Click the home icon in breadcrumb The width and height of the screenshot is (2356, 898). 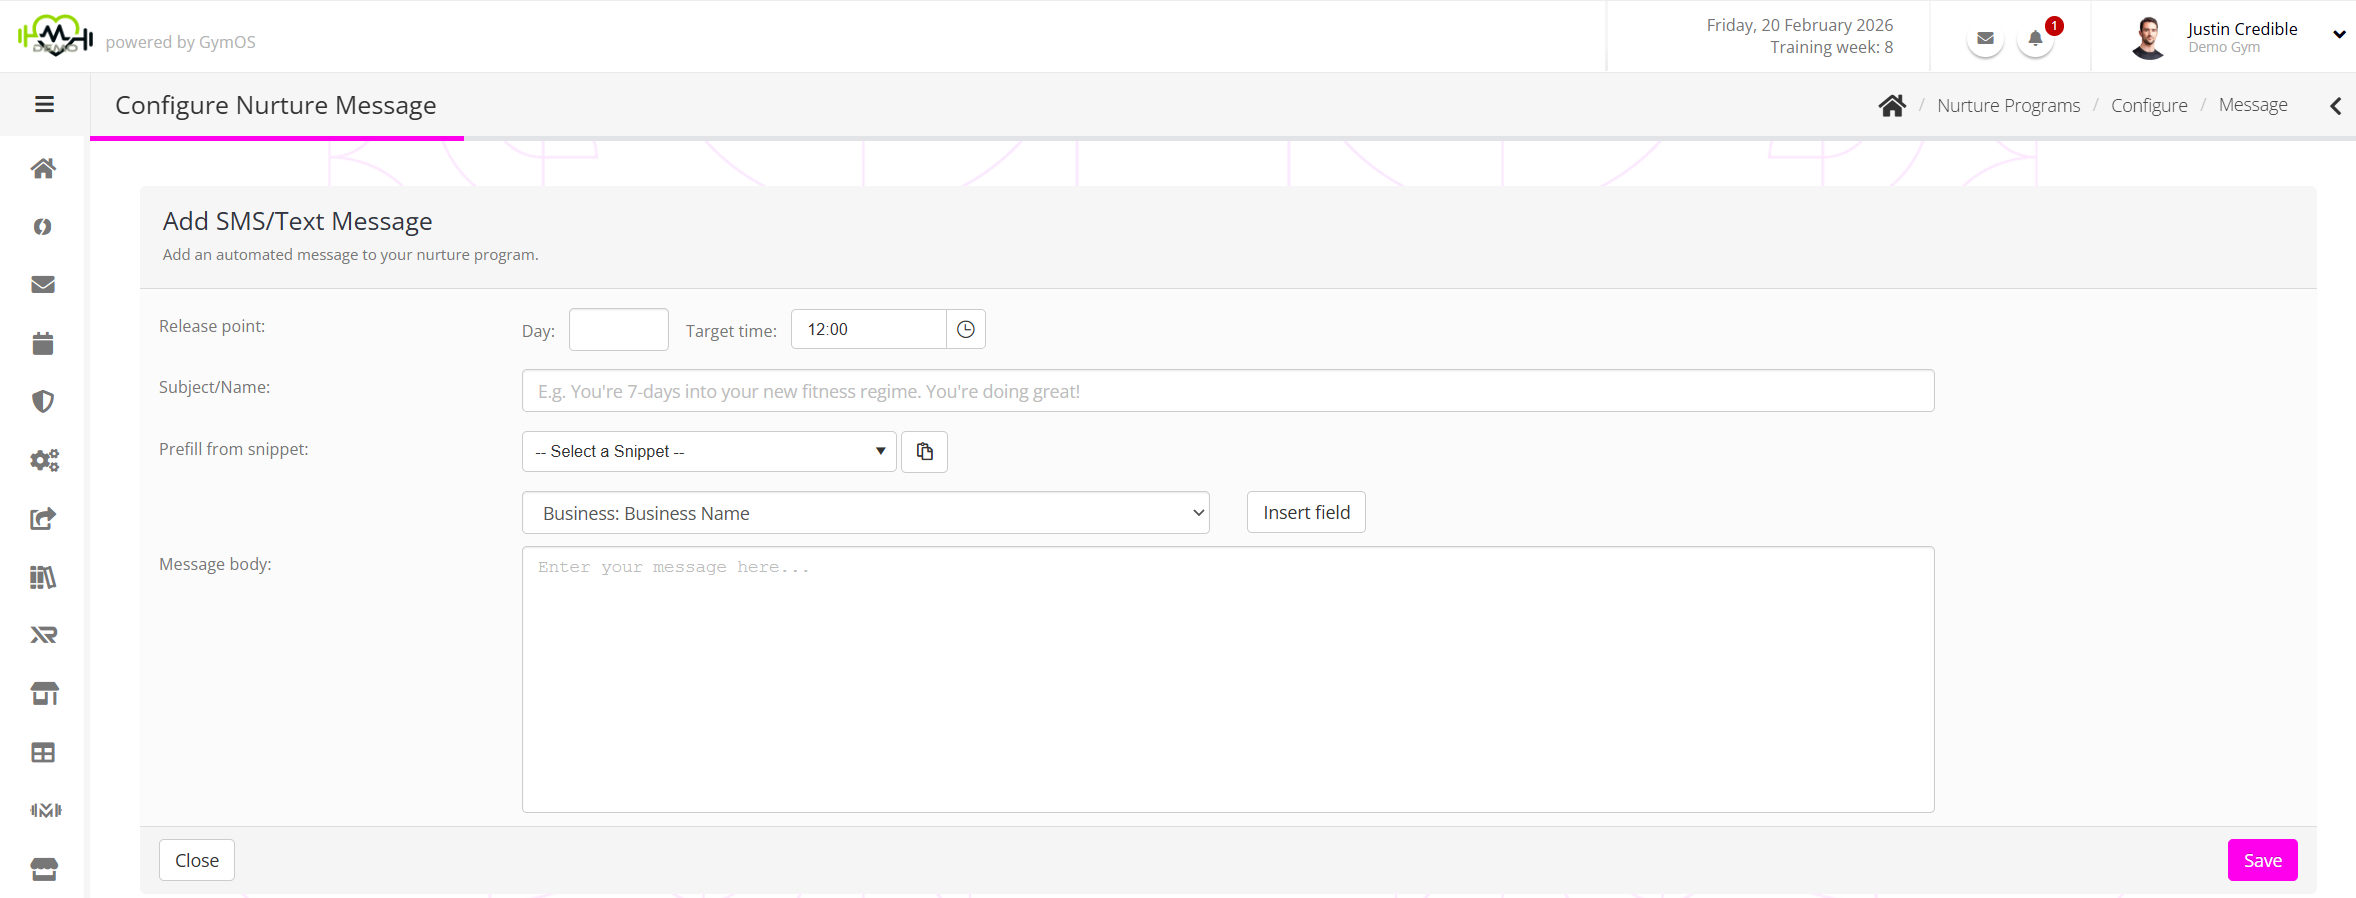[1891, 106]
